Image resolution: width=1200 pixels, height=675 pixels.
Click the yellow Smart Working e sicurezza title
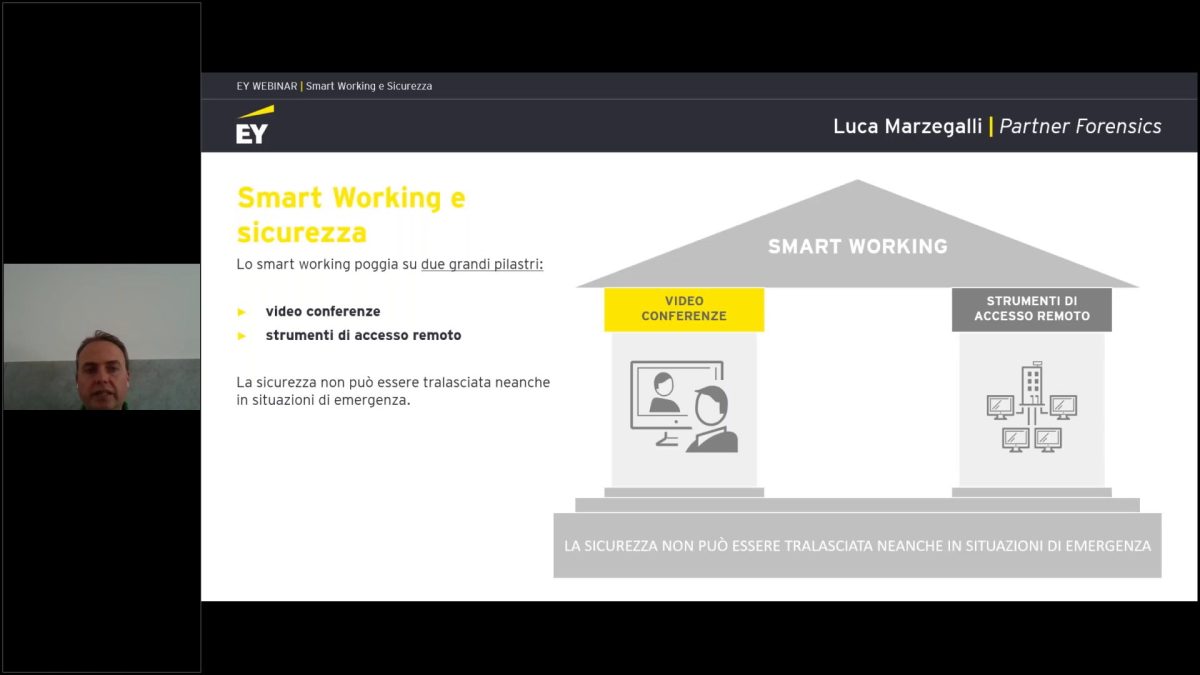(x=351, y=215)
